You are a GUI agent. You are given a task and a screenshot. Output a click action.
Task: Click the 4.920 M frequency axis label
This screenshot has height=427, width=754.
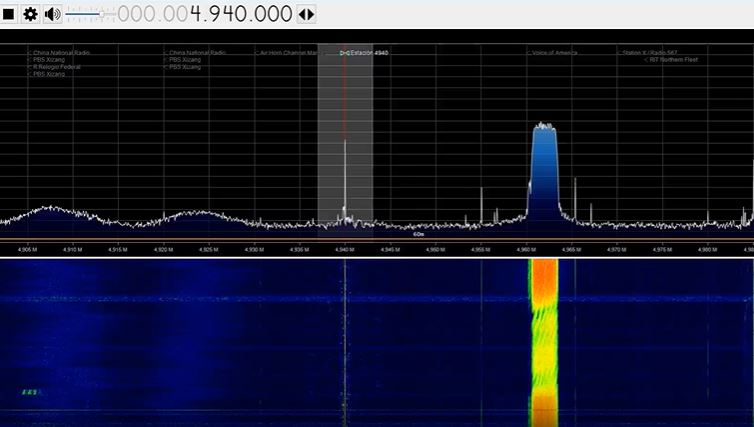coord(163,250)
